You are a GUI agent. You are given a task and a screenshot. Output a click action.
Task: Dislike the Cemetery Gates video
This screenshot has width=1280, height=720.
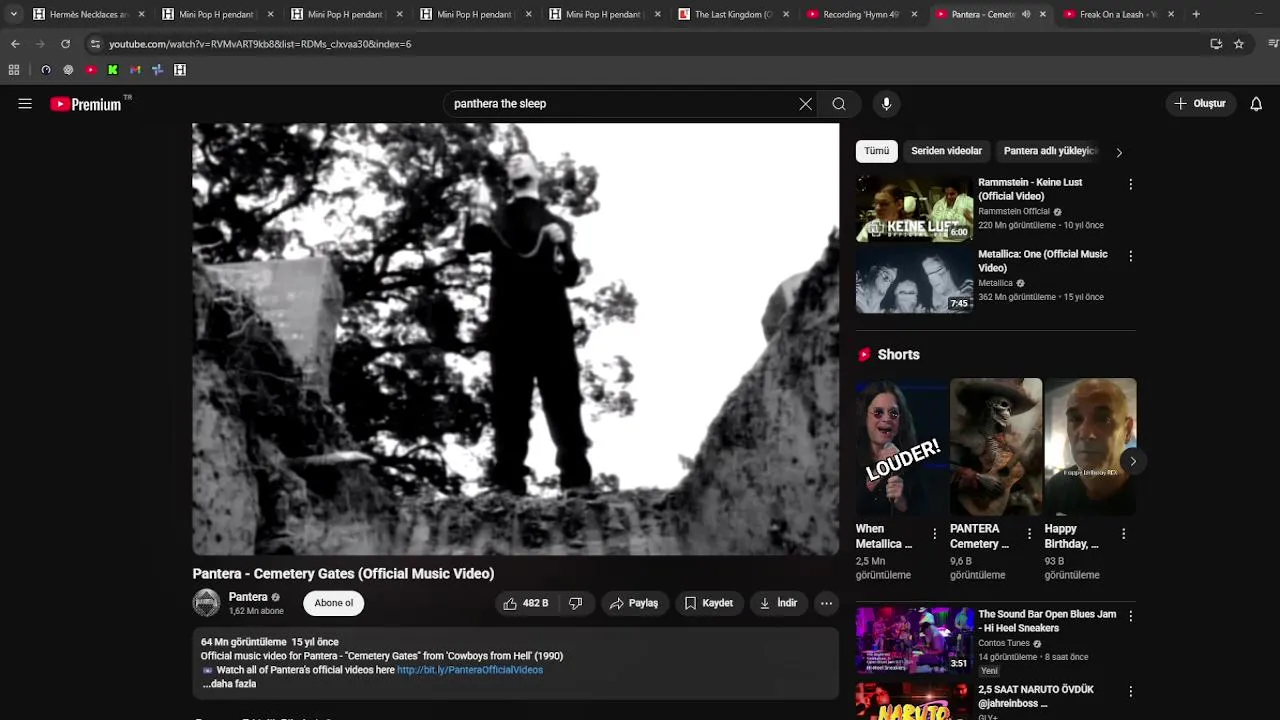point(576,603)
